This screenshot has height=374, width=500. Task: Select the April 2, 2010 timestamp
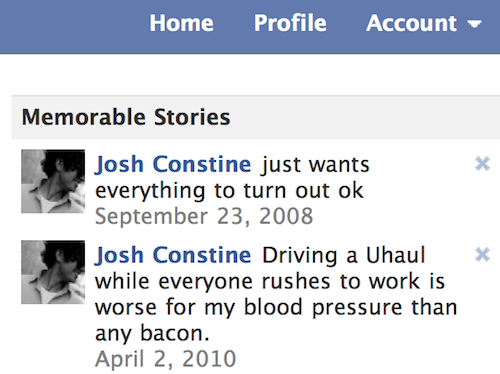point(165,359)
